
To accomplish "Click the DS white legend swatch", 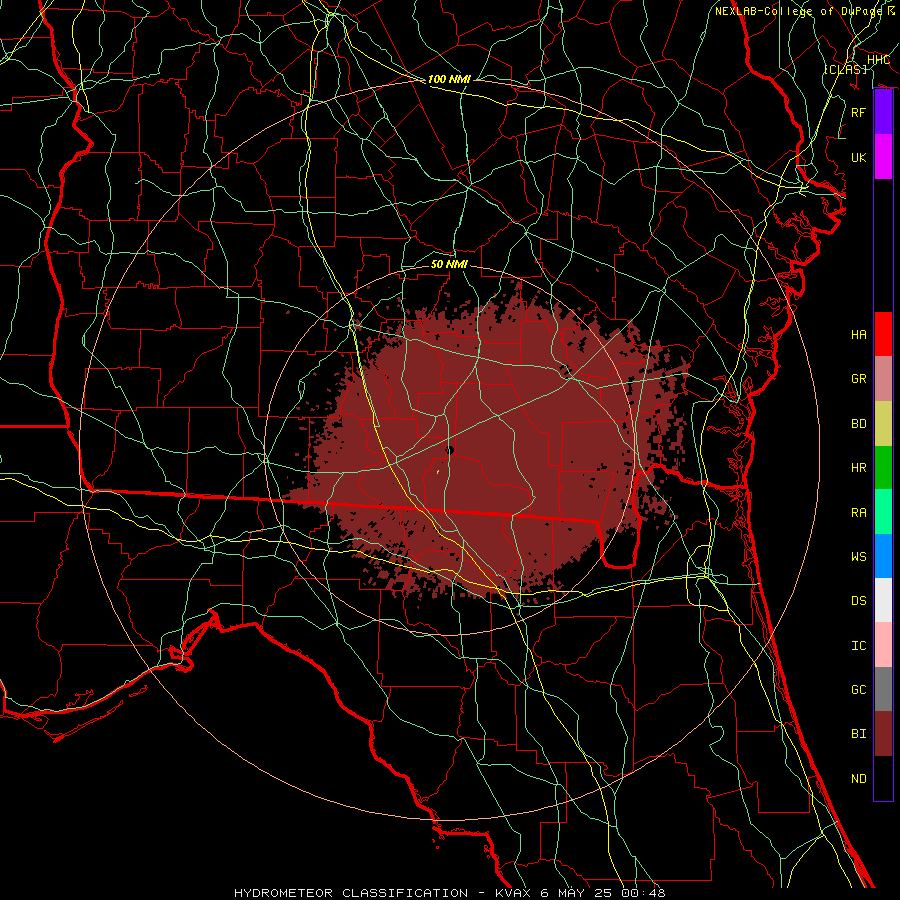I will coord(883,600).
